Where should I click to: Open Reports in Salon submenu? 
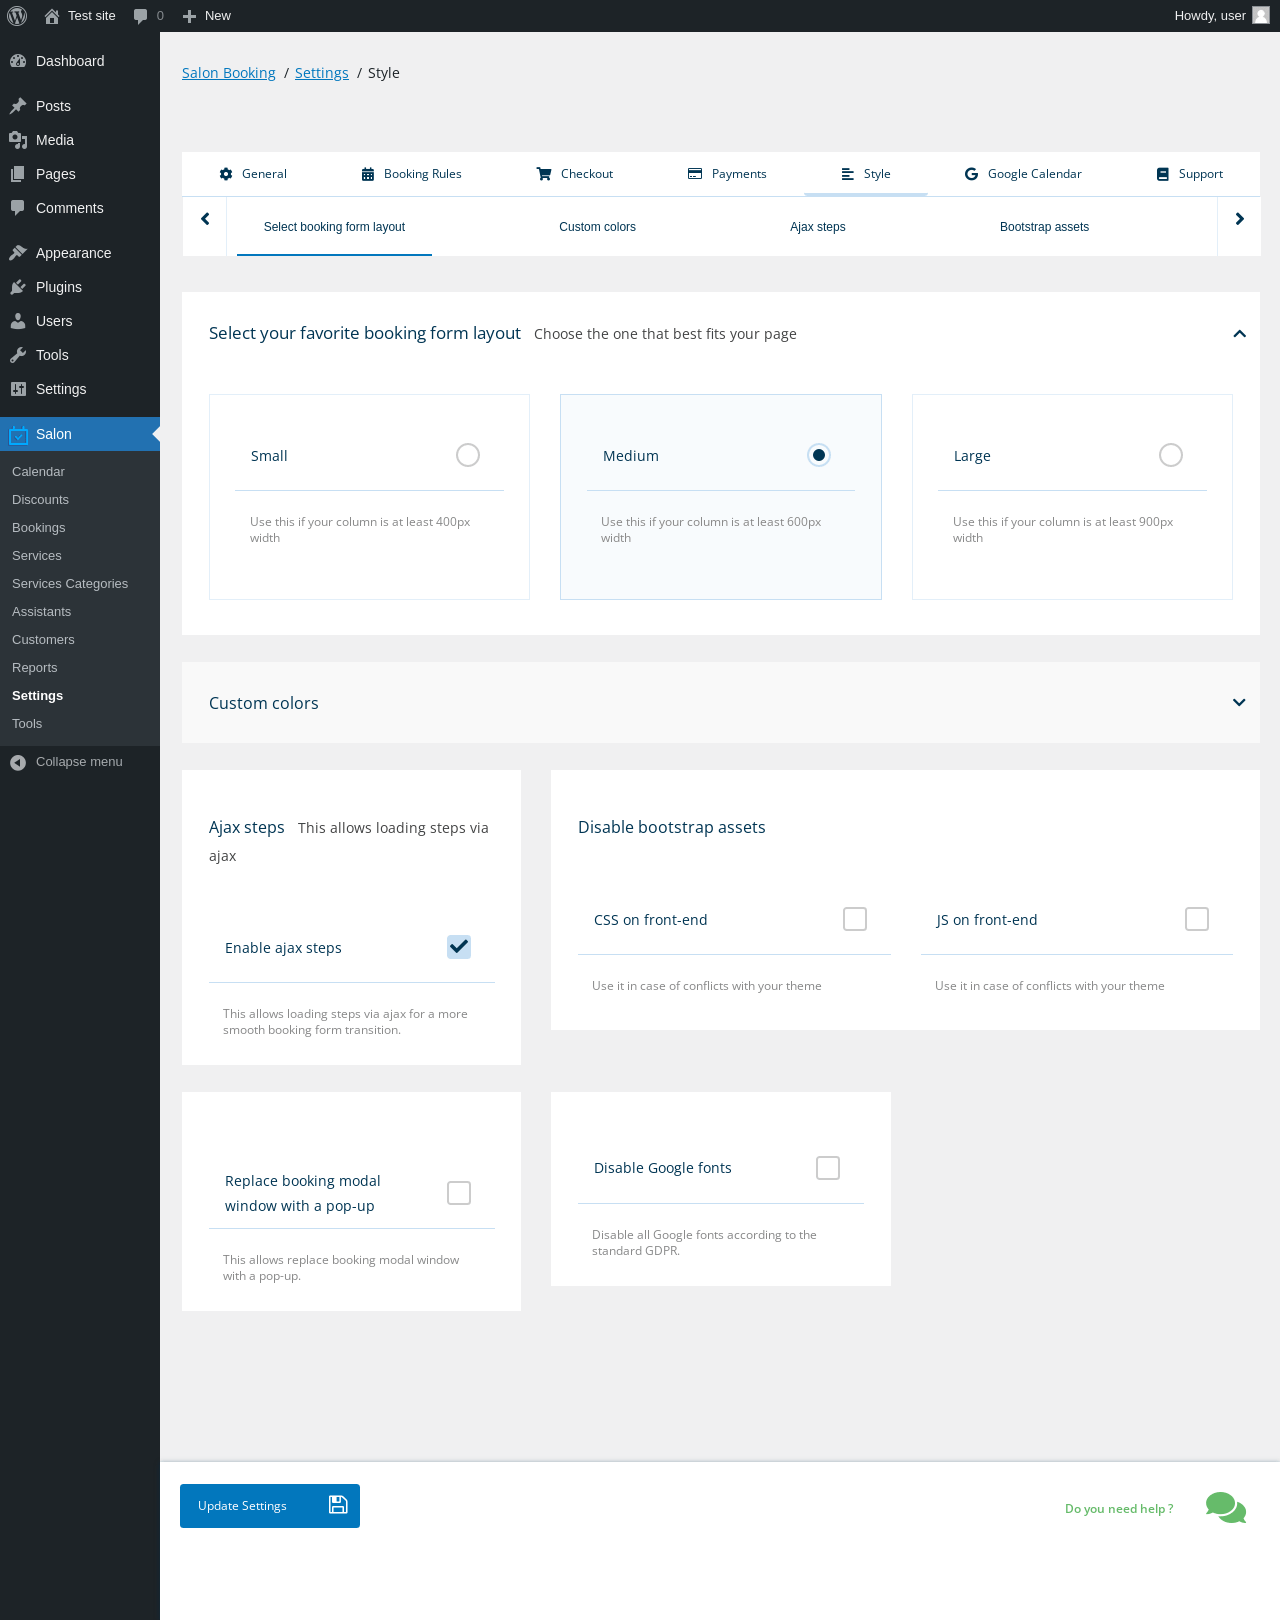coord(35,668)
